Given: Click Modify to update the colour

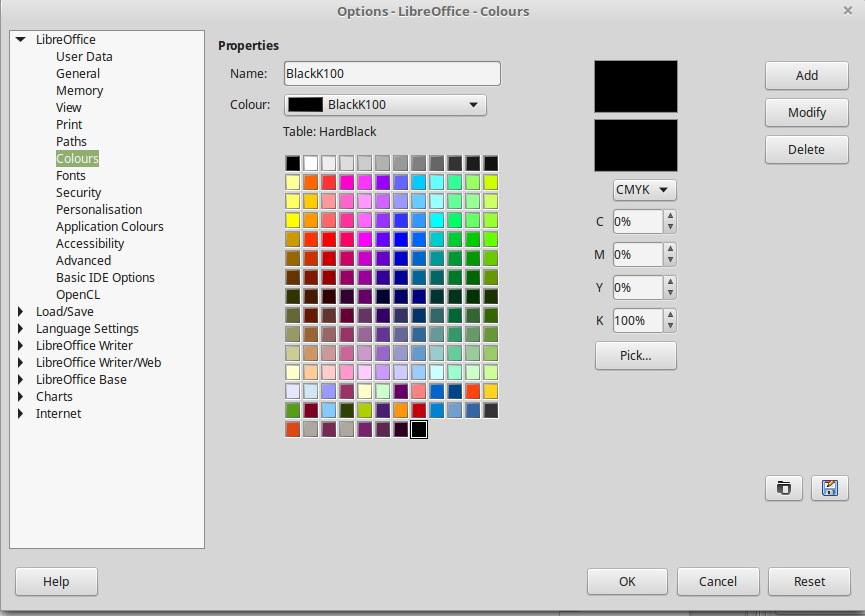Looking at the screenshot, I should [x=807, y=113].
